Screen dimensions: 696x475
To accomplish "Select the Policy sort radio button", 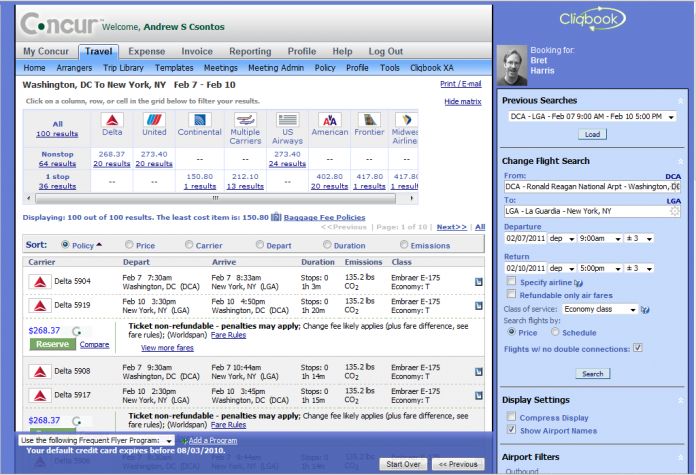I will (x=65, y=245).
